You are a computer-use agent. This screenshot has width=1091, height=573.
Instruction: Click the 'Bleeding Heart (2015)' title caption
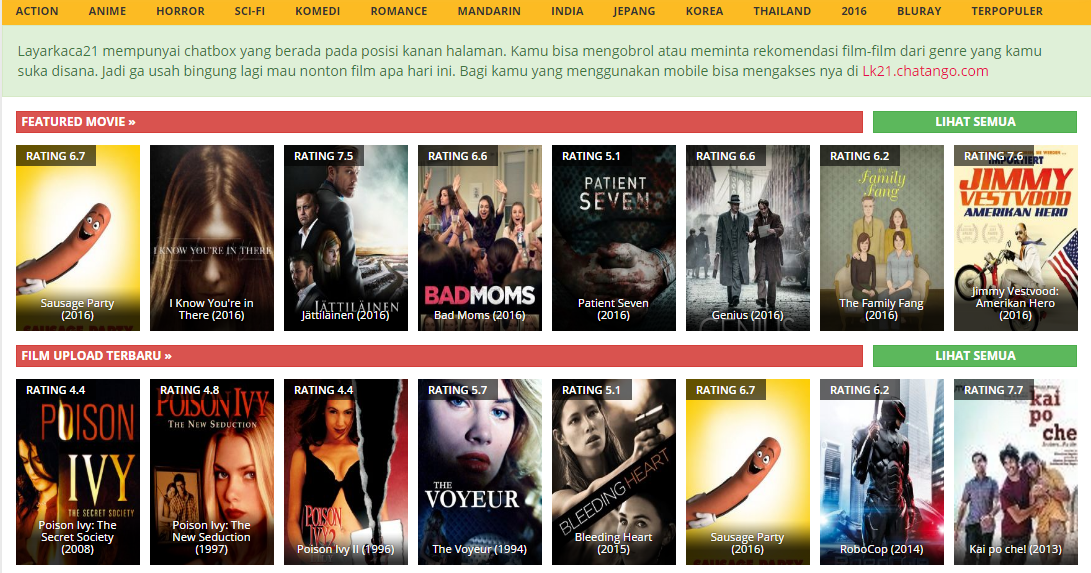click(x=614, y=542)
